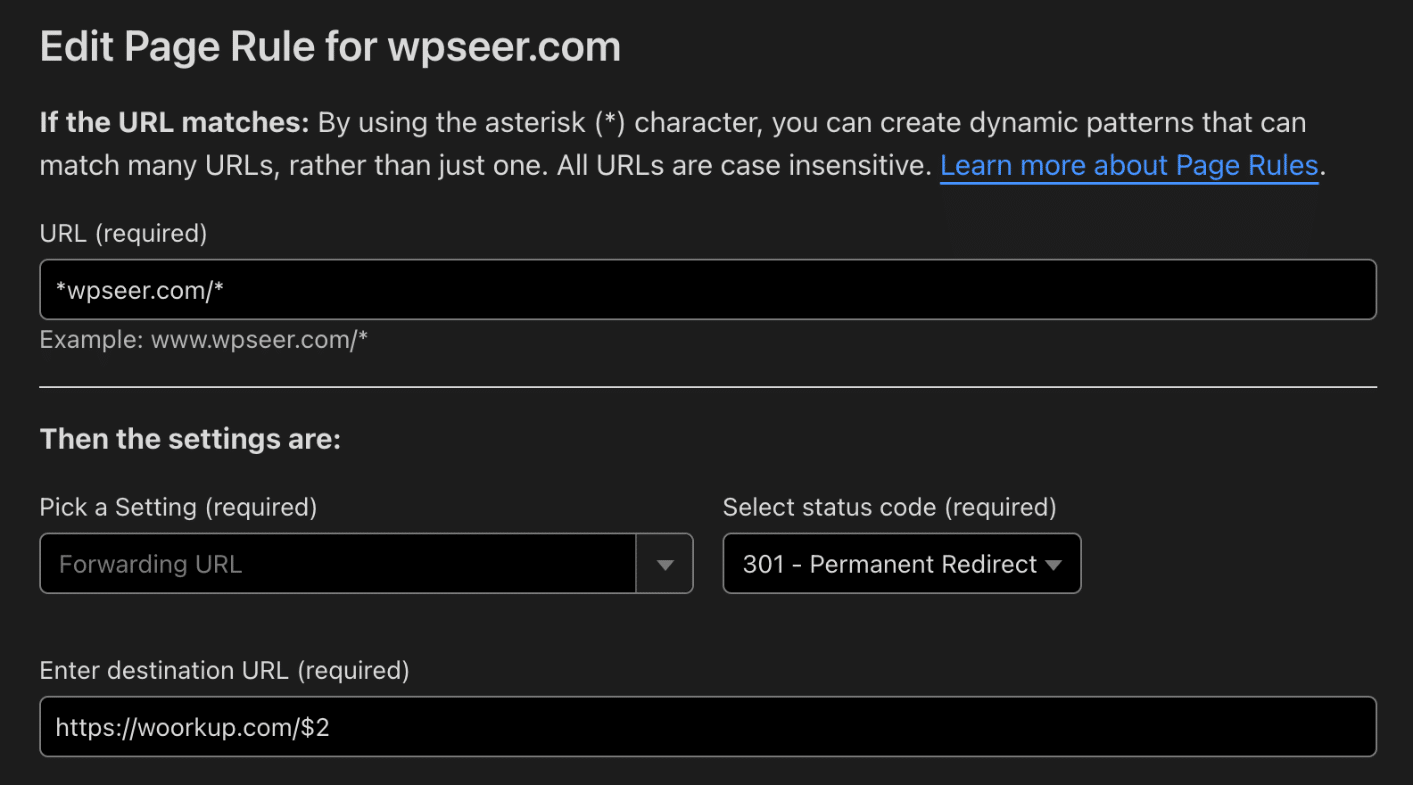The width and height of the screenshot is (1413, 785).
Task: Click the Example: www.wpseer.com/* hint text
Action: pyautogui.click(x=204, y=340)
